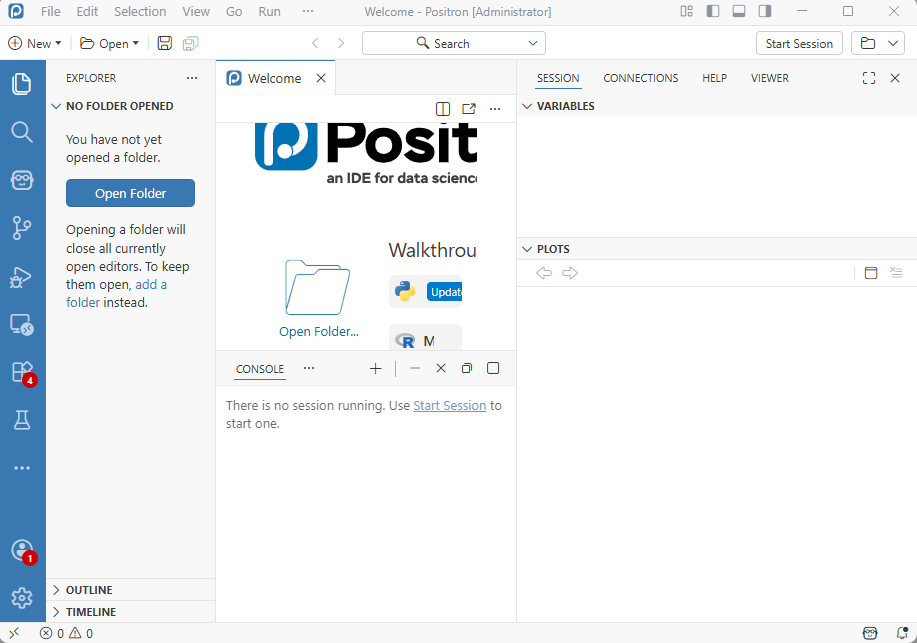Click the Search command center field

point(453,44)
